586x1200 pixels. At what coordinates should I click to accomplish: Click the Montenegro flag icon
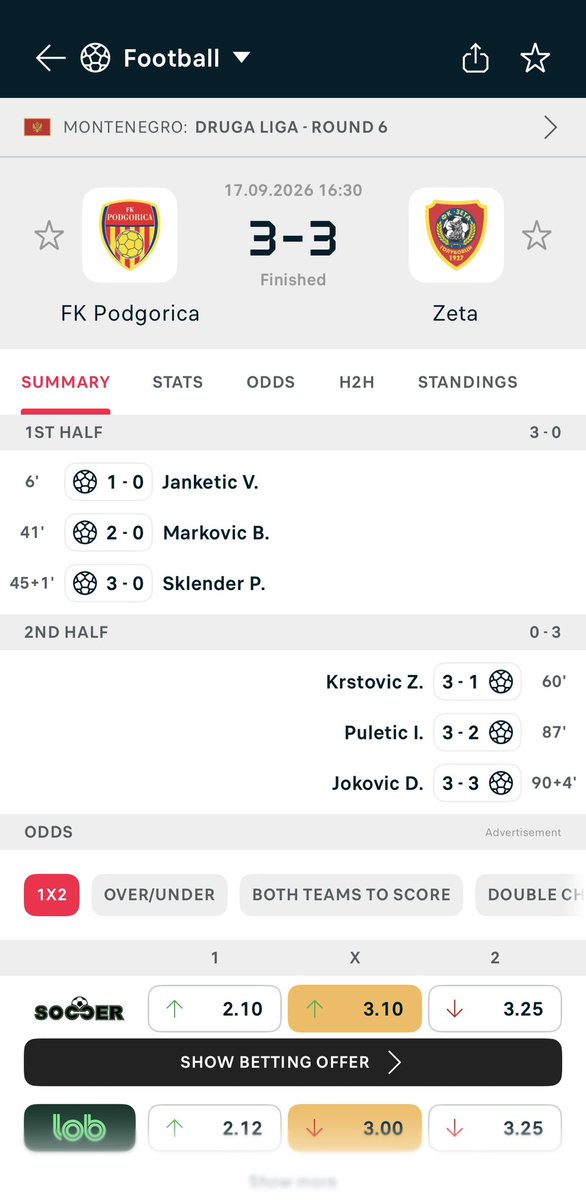click(x=37, y=127)
